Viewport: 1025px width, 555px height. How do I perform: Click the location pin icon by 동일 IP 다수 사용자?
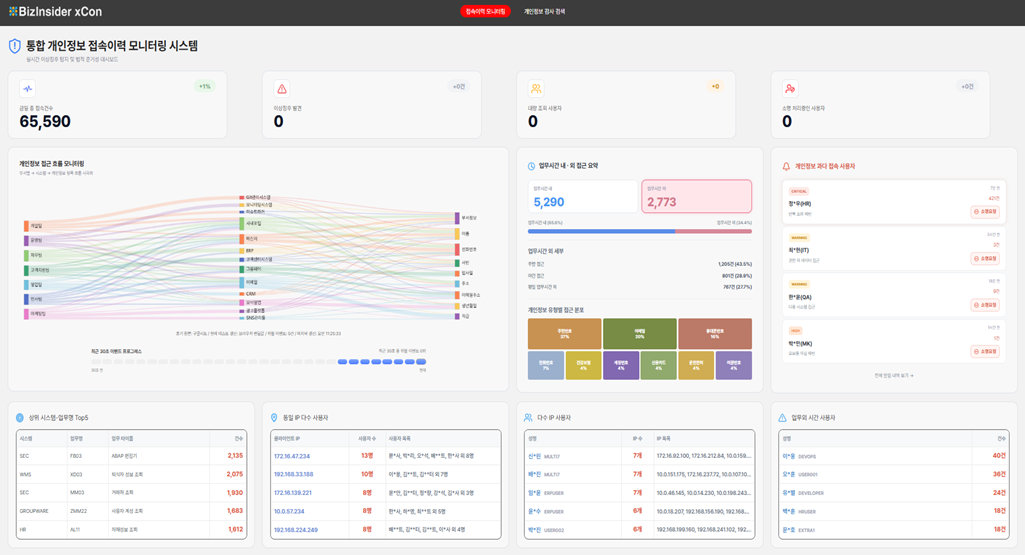274,418
